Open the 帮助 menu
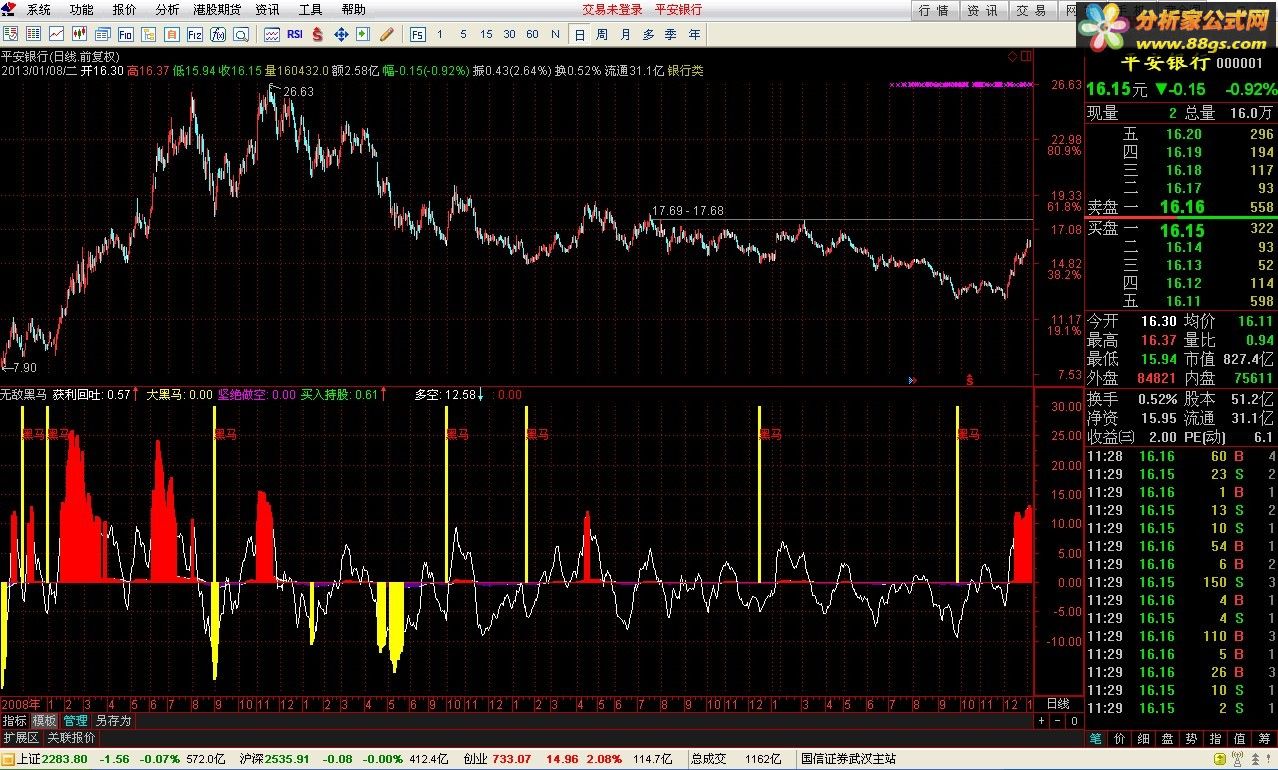 click(353, 10)
